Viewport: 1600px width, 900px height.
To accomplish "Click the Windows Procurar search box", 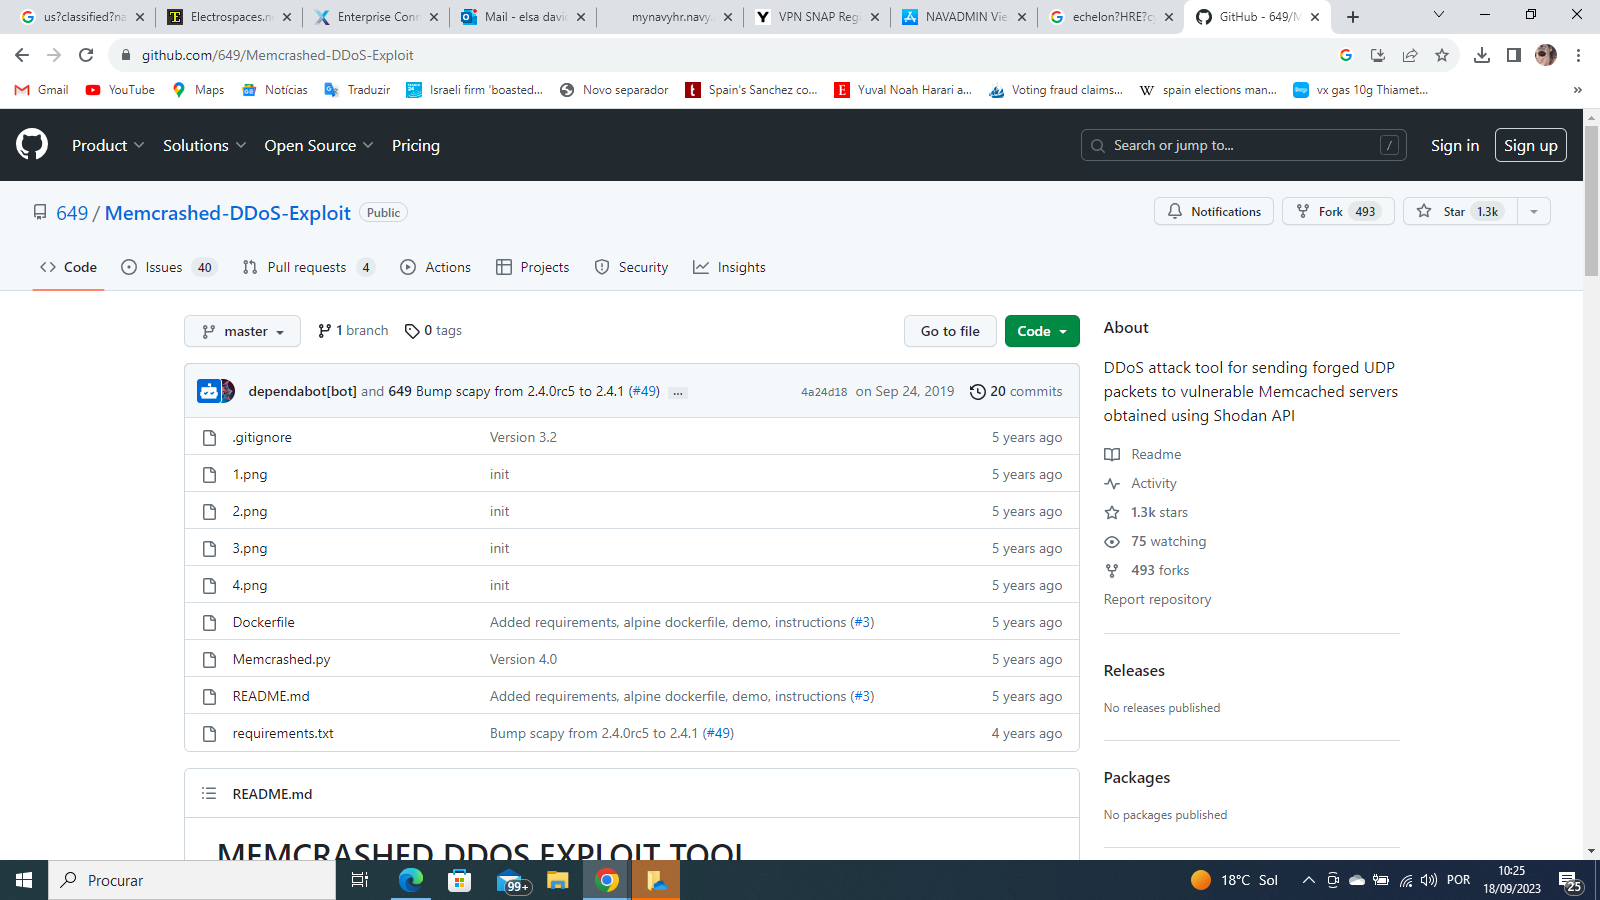I will pos(192,880).
